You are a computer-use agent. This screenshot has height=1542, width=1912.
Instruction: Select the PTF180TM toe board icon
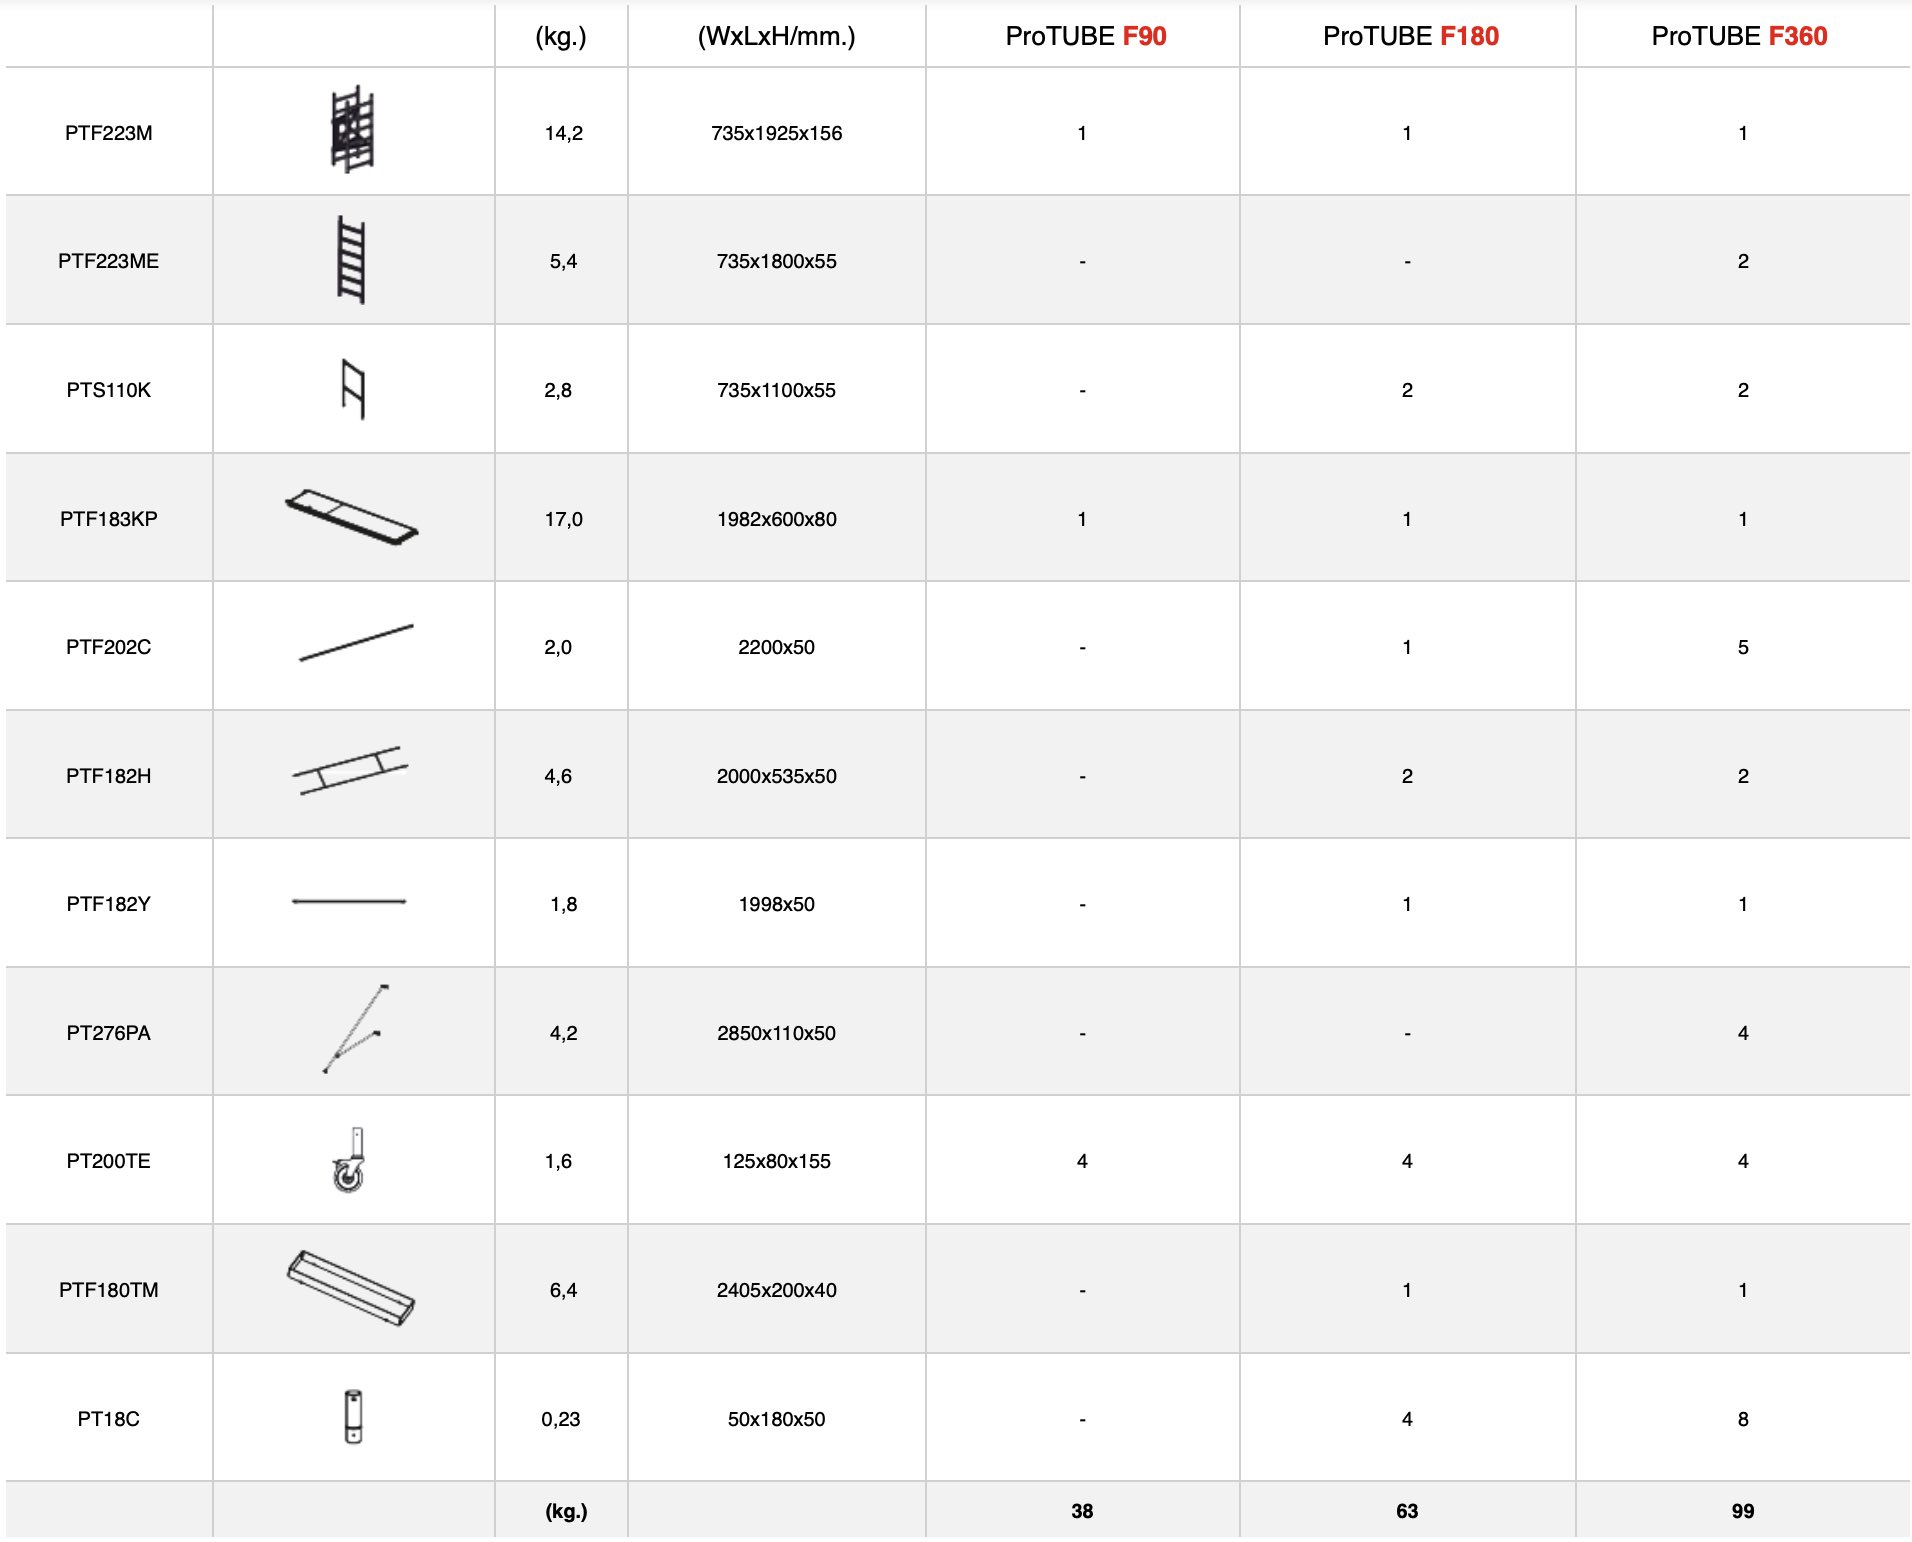click(x=351, y=1288)
